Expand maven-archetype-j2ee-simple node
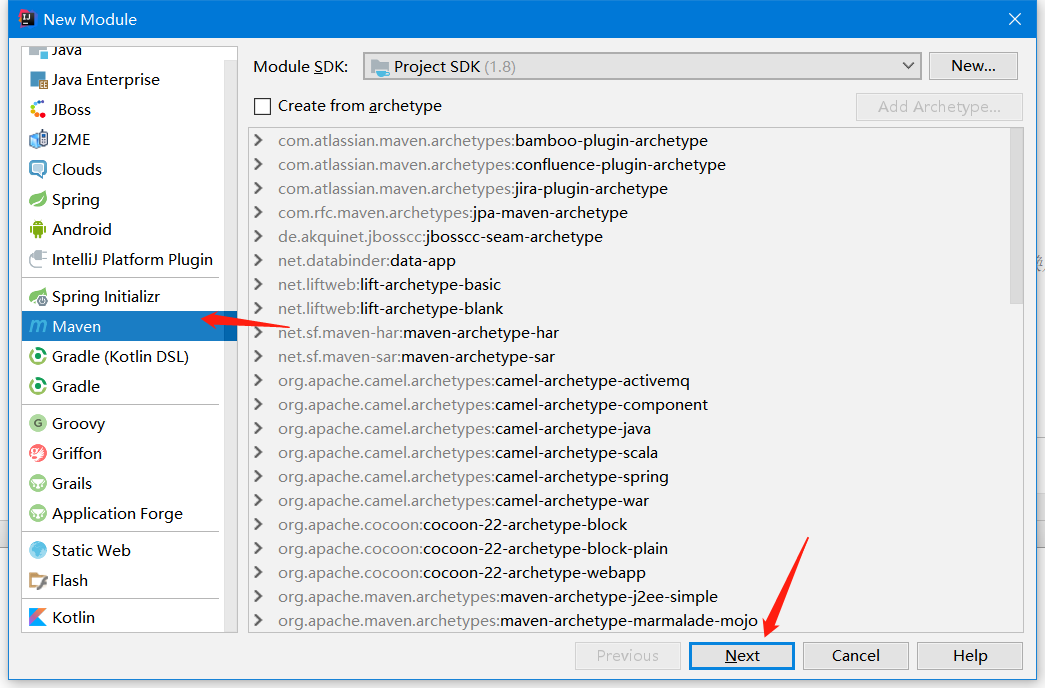The width and height of the screenshot is (1045, 688). (x=259, y=597)
